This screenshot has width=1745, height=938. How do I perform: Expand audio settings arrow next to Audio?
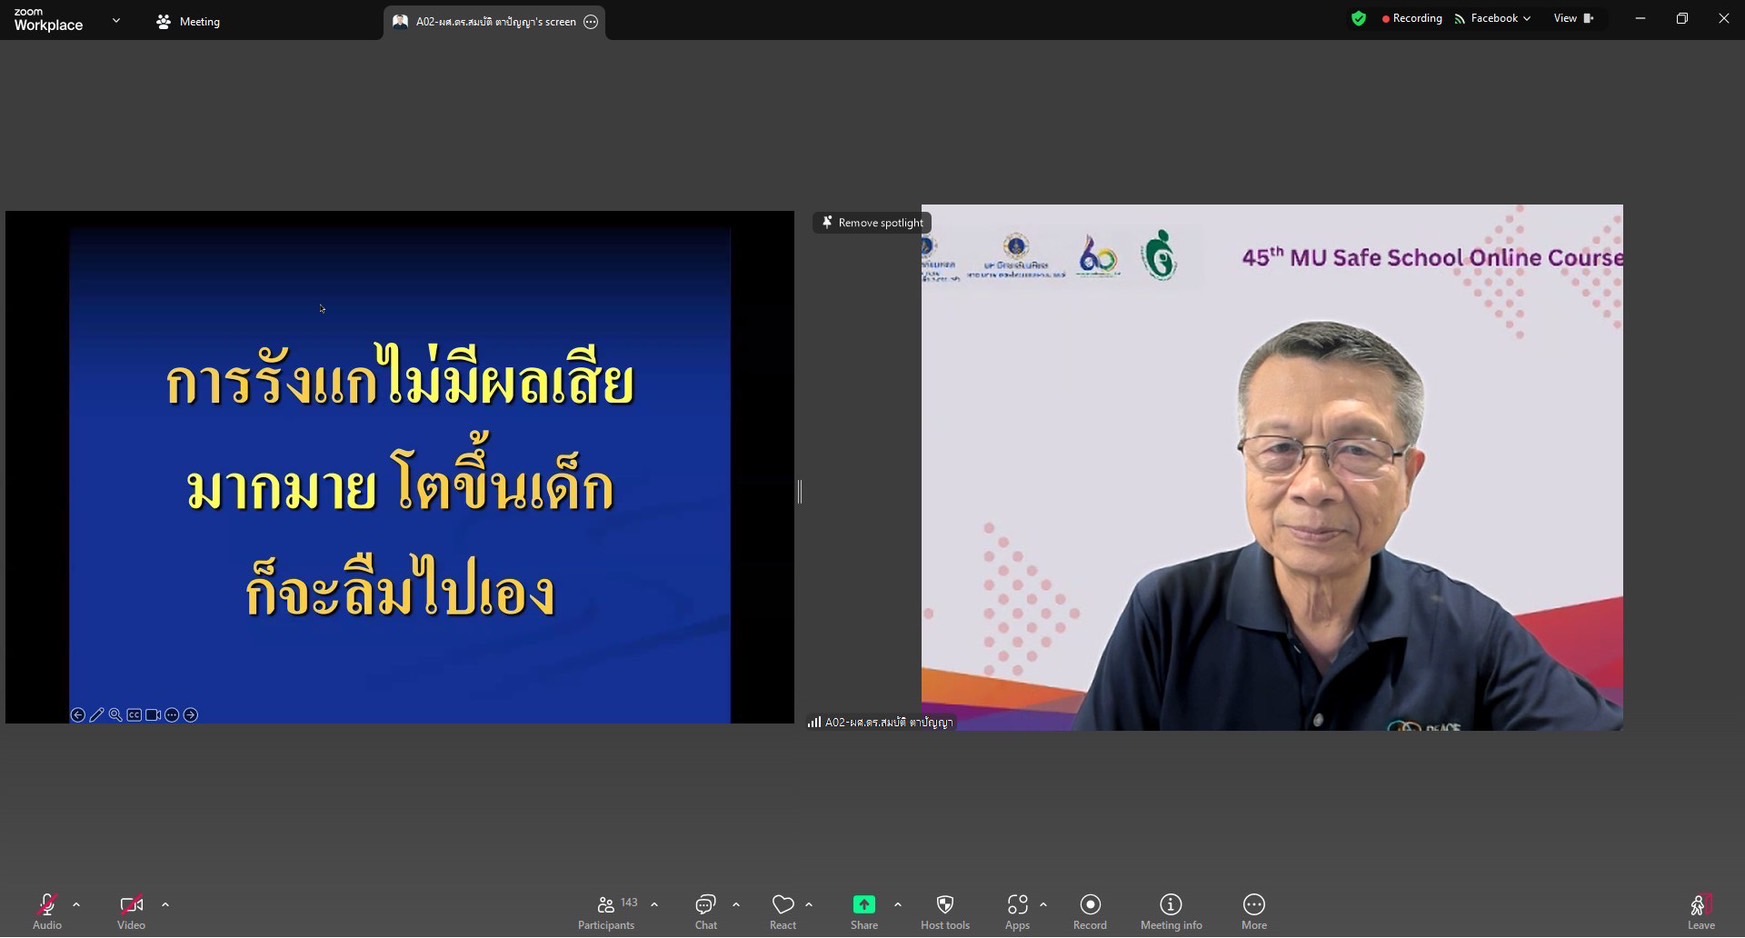pyautogui.click(x=76, y=905)
